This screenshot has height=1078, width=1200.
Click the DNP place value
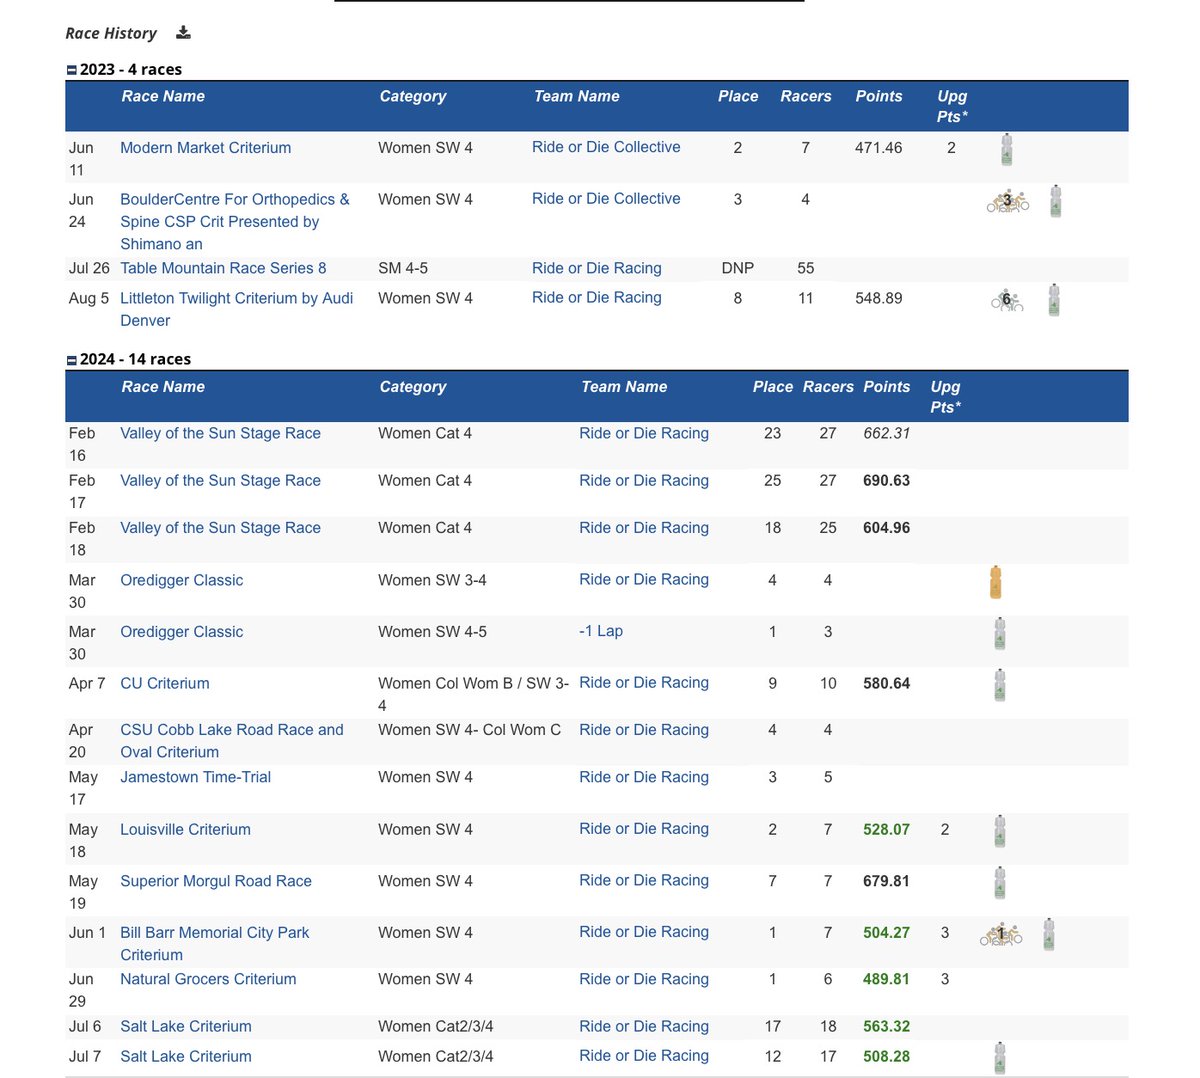tap(738, 268)
